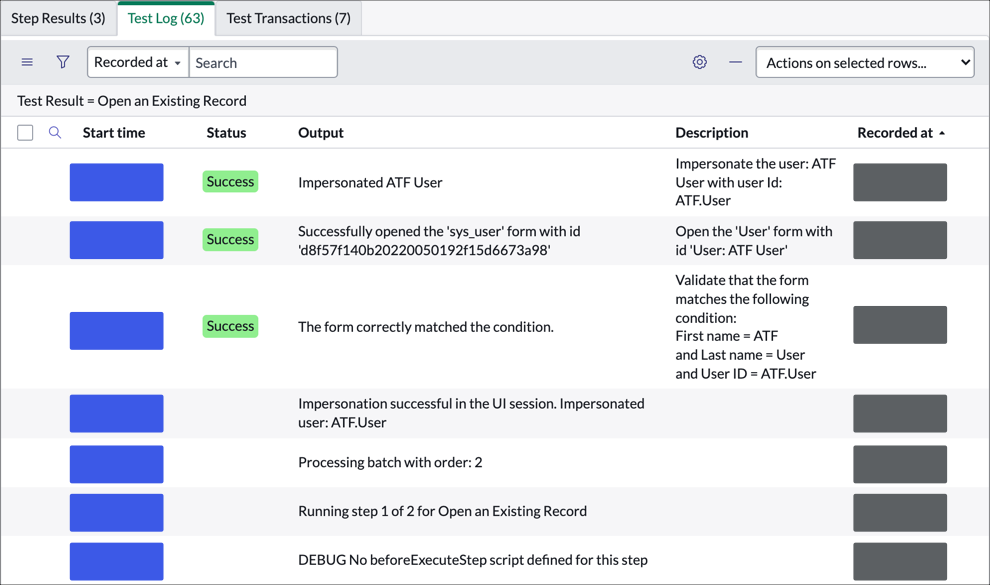Select the Test Log tab
This screenshot has width=990, height=585.
166,18
